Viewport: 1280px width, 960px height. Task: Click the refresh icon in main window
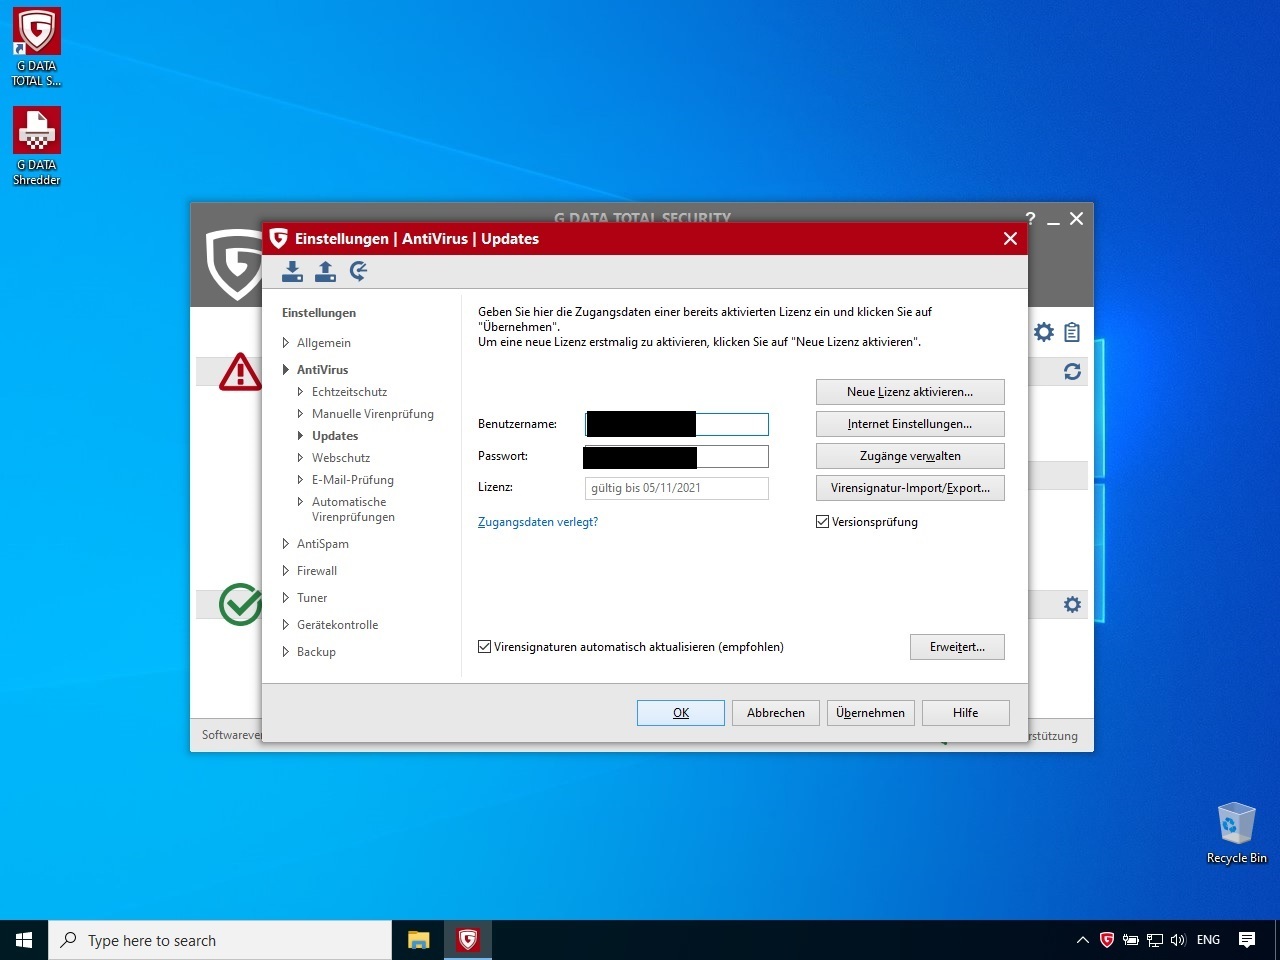click(x=1072, y=372)
